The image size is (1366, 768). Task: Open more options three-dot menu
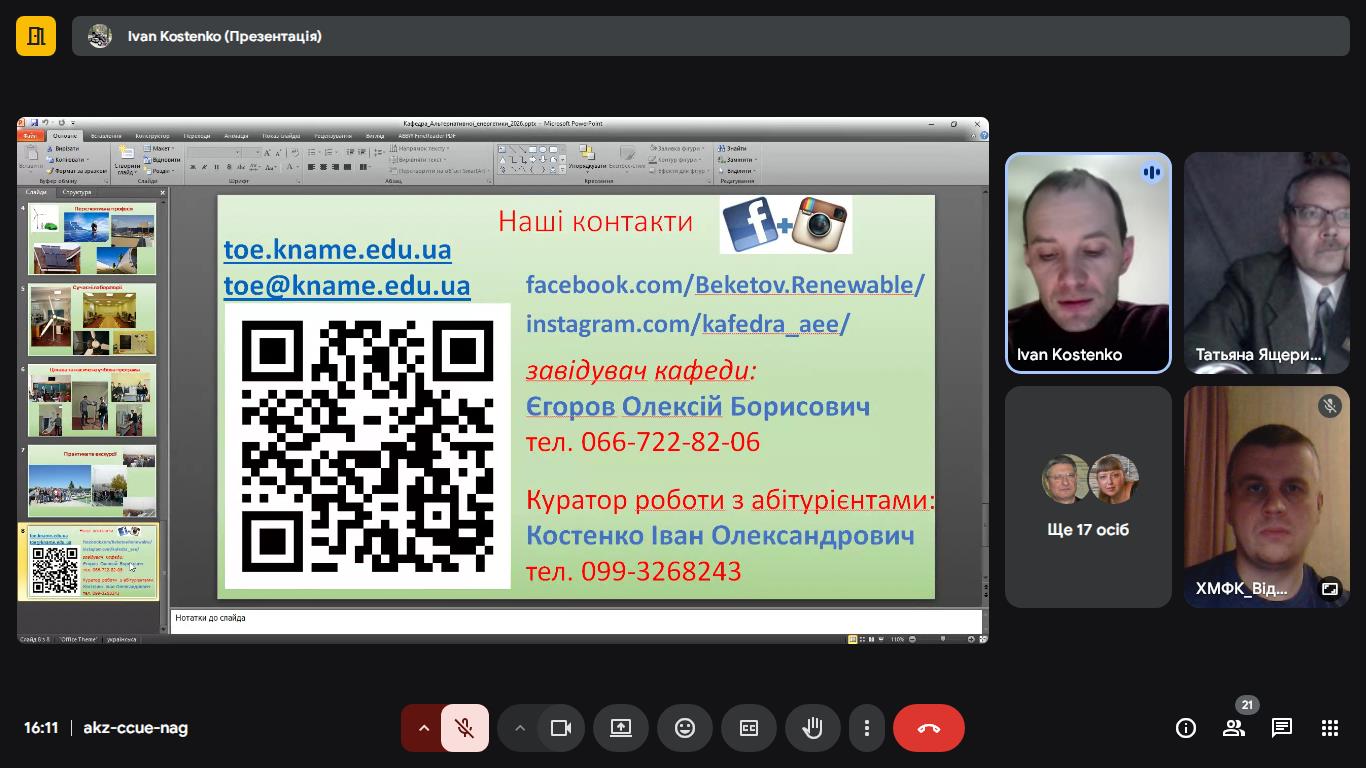click(x=867, y=728)
